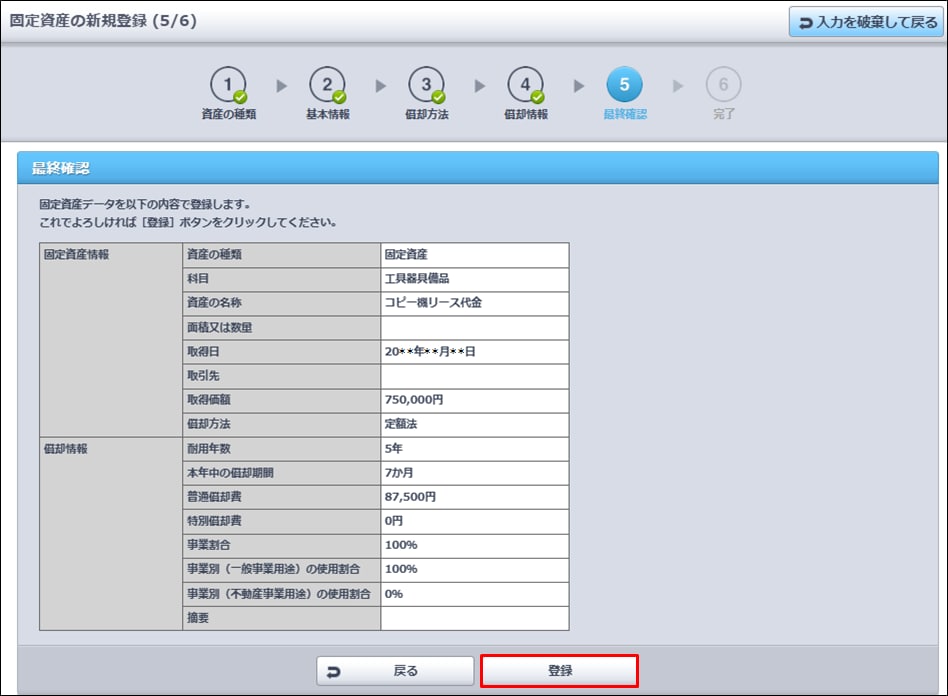Click the 最終確認 step label
948x696 pixels.
pyautogui.click(x=625, y=114)
